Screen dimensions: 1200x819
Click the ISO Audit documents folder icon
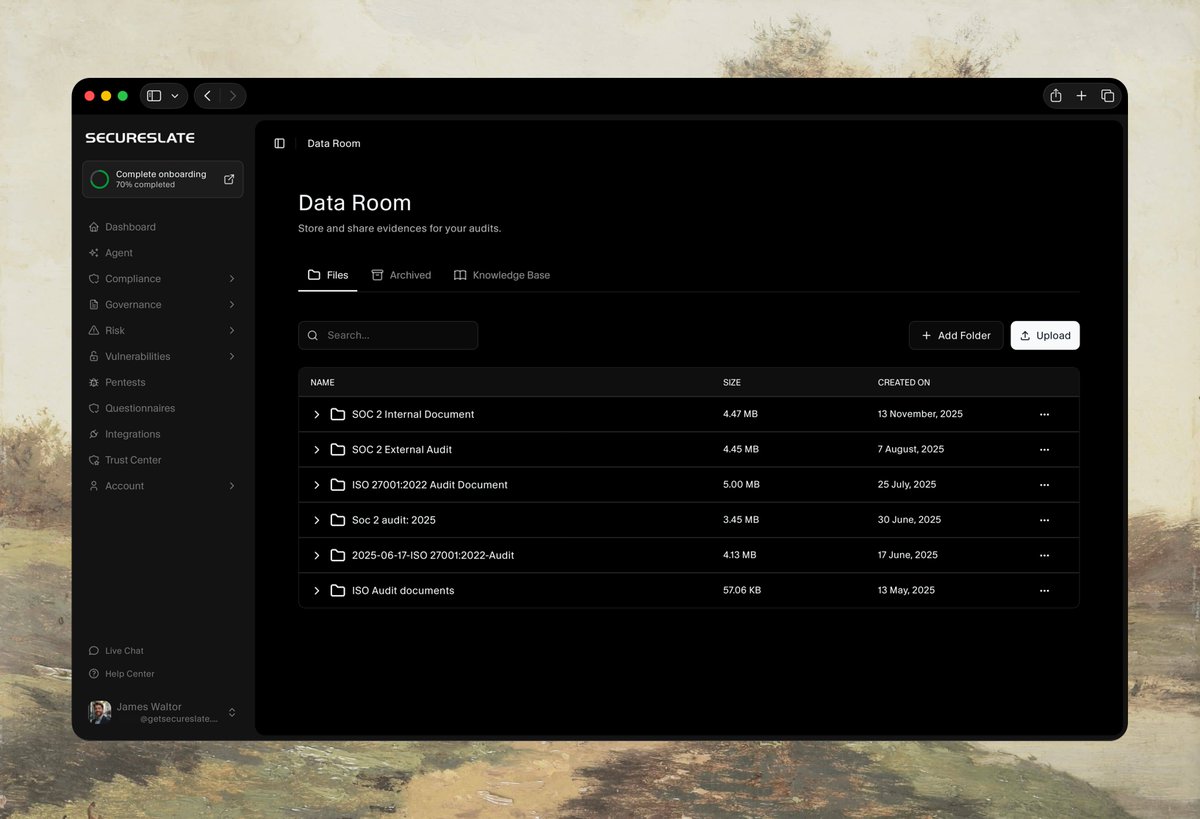338,591
